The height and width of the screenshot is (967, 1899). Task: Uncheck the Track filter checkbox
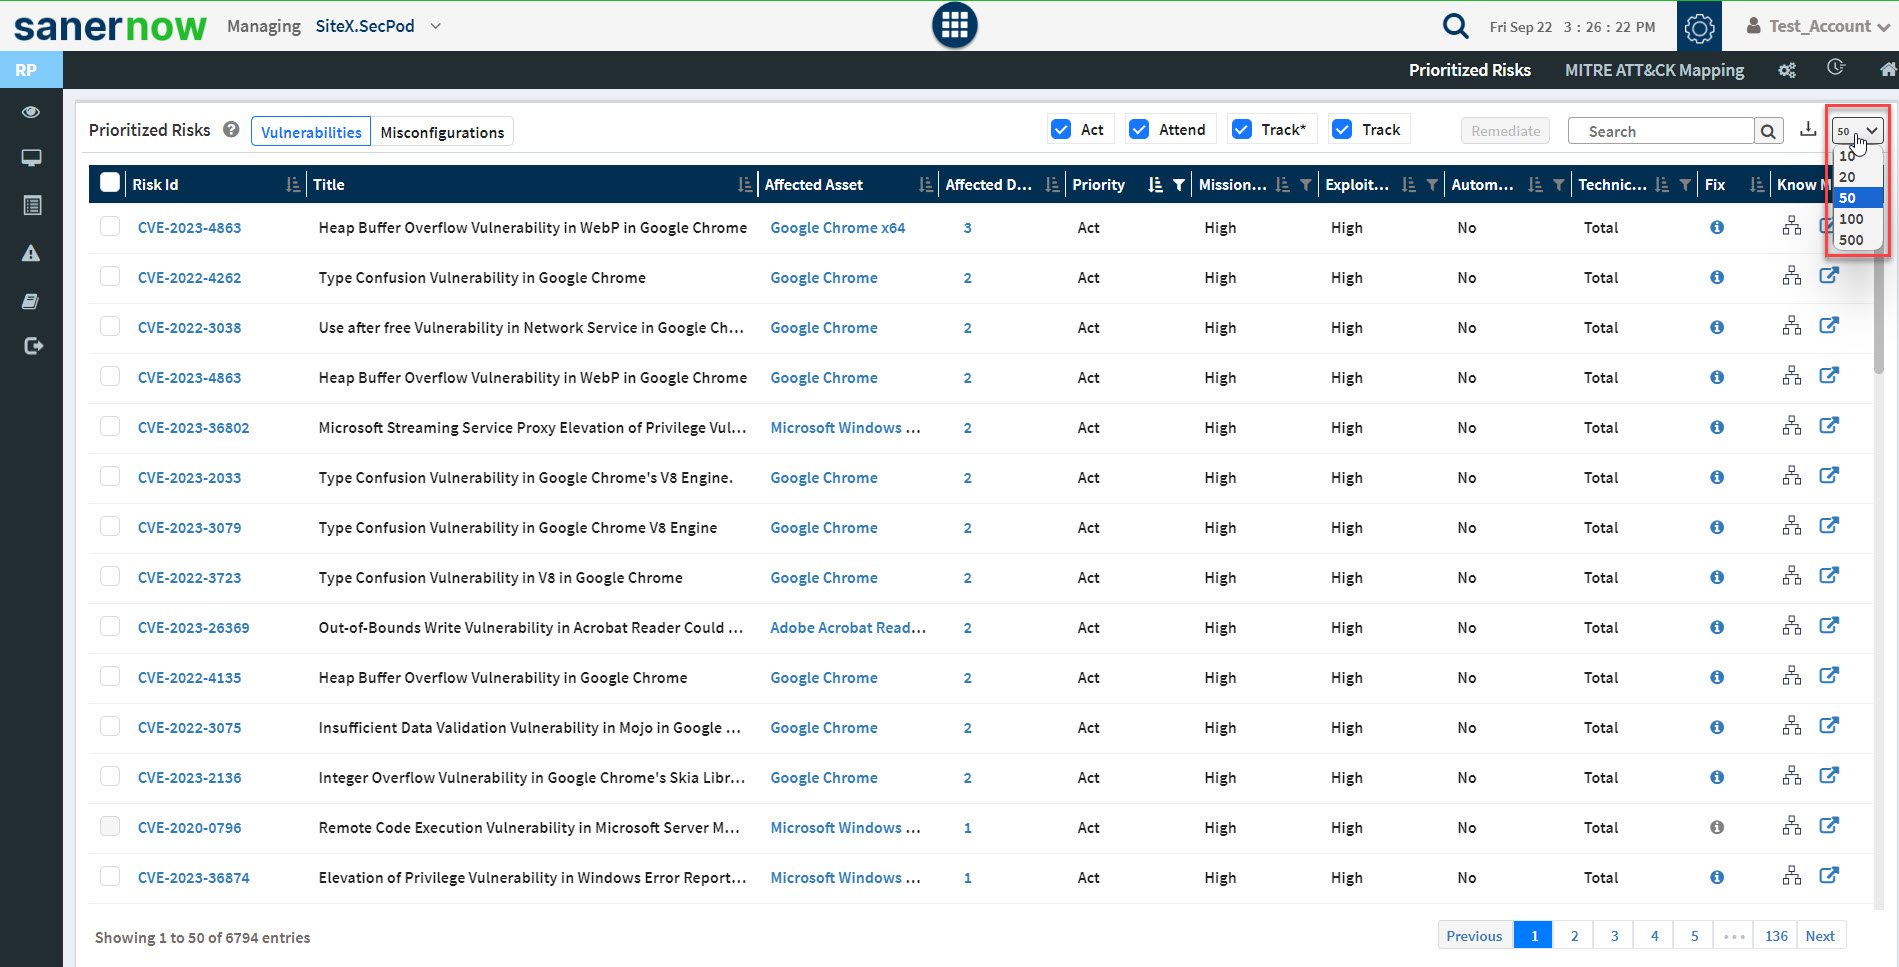1343,129
